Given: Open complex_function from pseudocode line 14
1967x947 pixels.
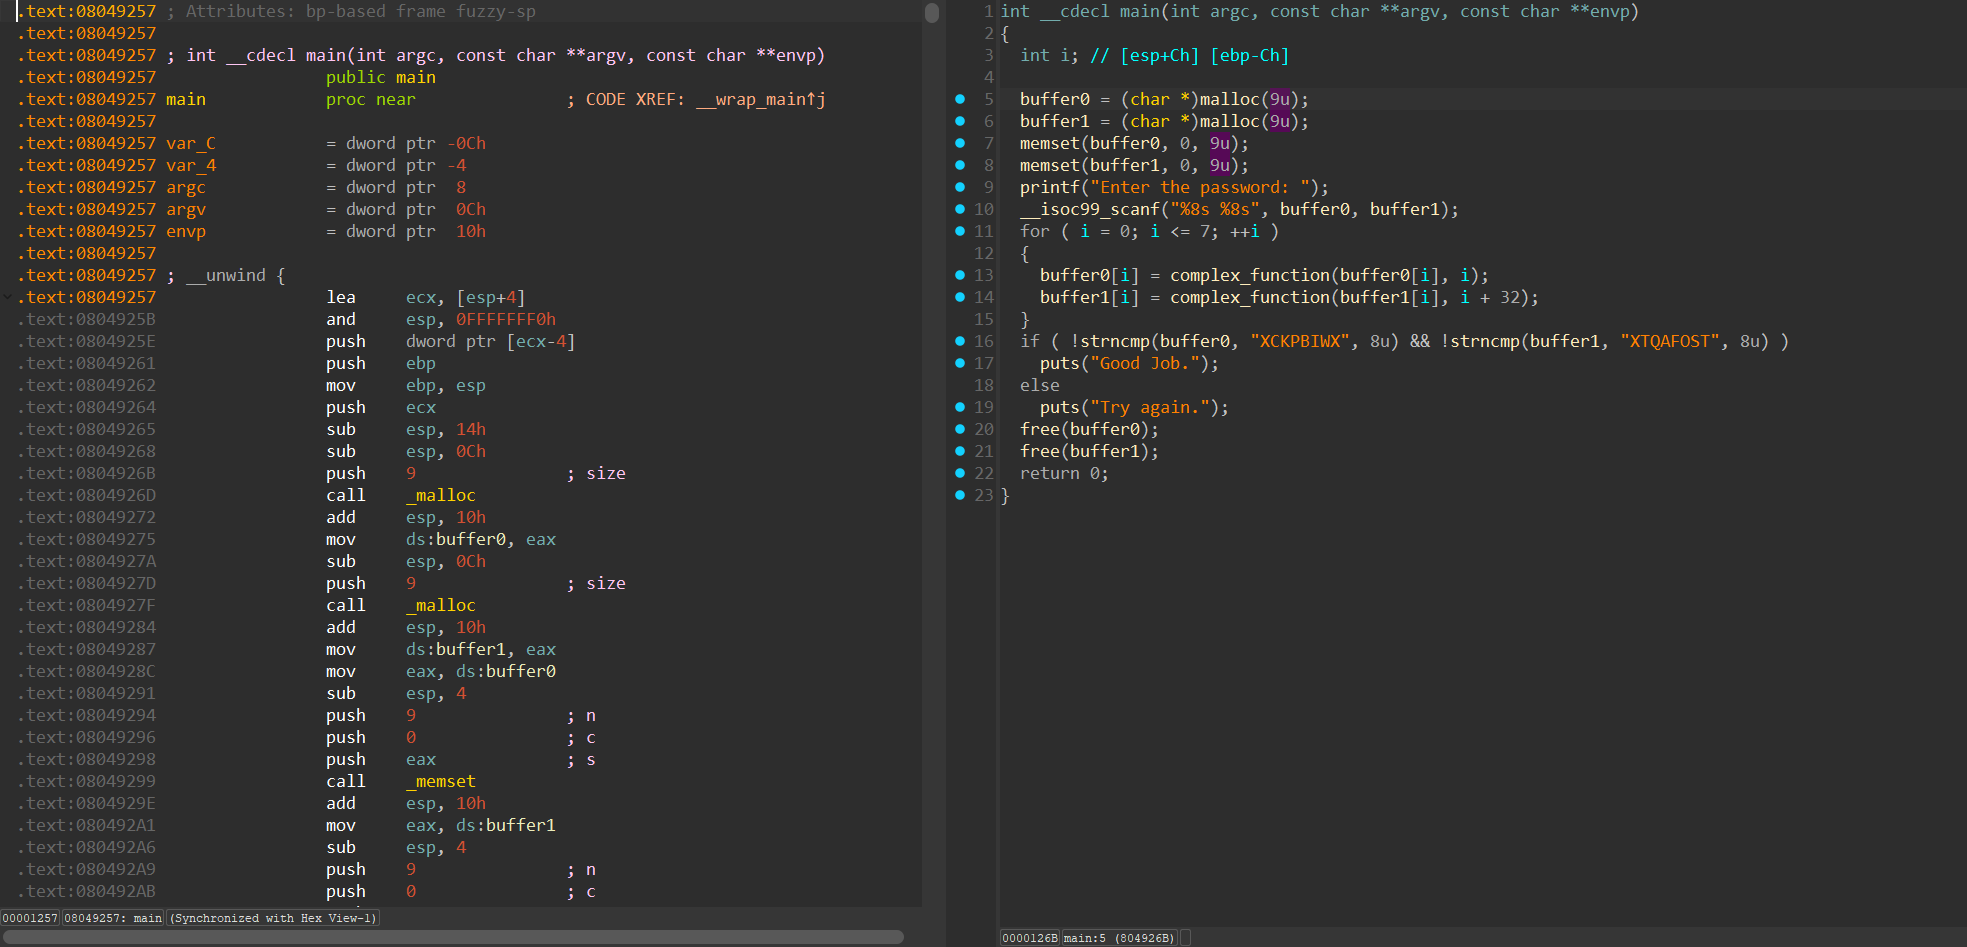Looking at the screenshot, I should point(1250,297).
